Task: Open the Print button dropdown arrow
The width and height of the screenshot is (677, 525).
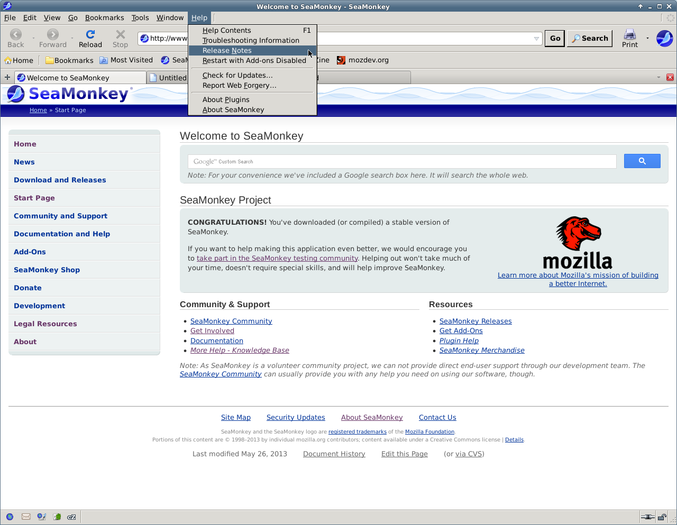Action: (647, 38)
